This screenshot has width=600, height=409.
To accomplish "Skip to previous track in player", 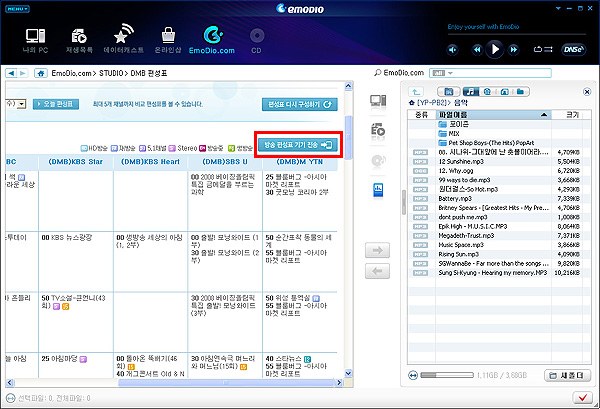I will [477, 49].
